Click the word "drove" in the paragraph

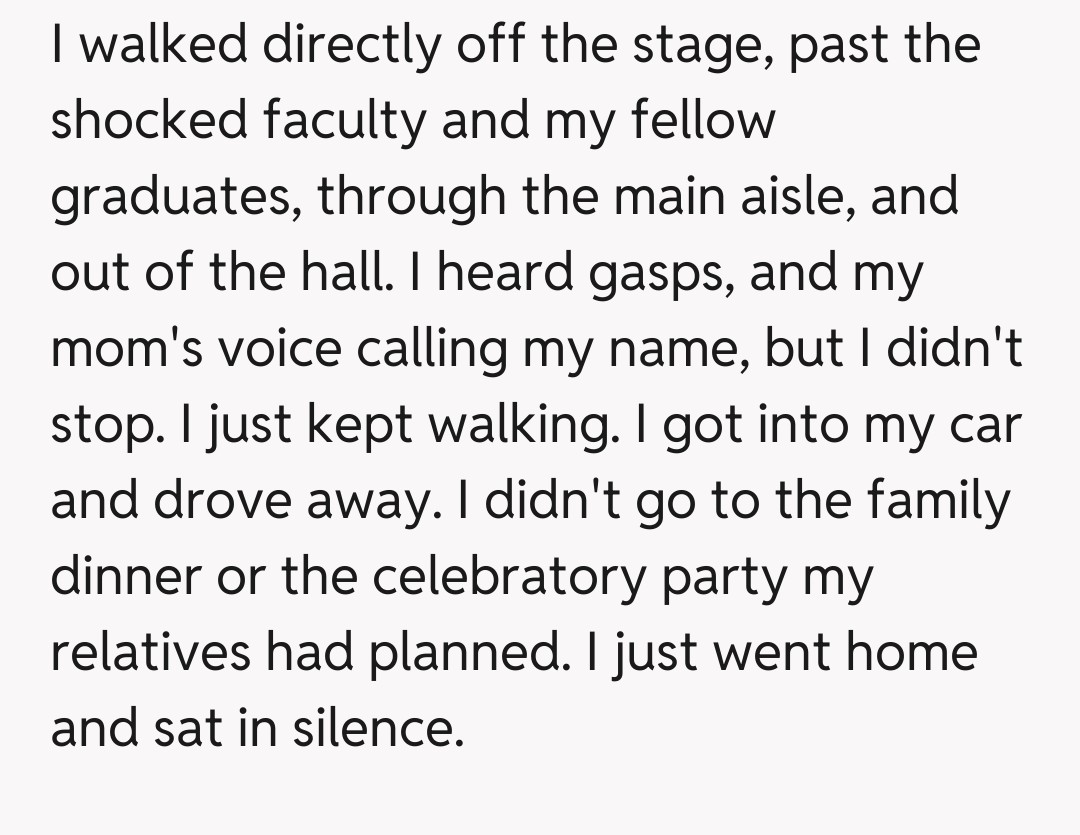(211, 502)
